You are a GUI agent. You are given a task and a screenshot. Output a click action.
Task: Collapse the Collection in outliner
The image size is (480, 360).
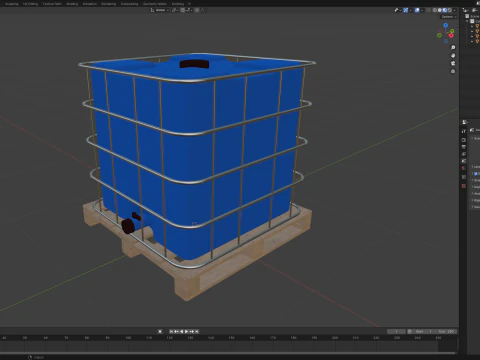click(x=467, y=21)
